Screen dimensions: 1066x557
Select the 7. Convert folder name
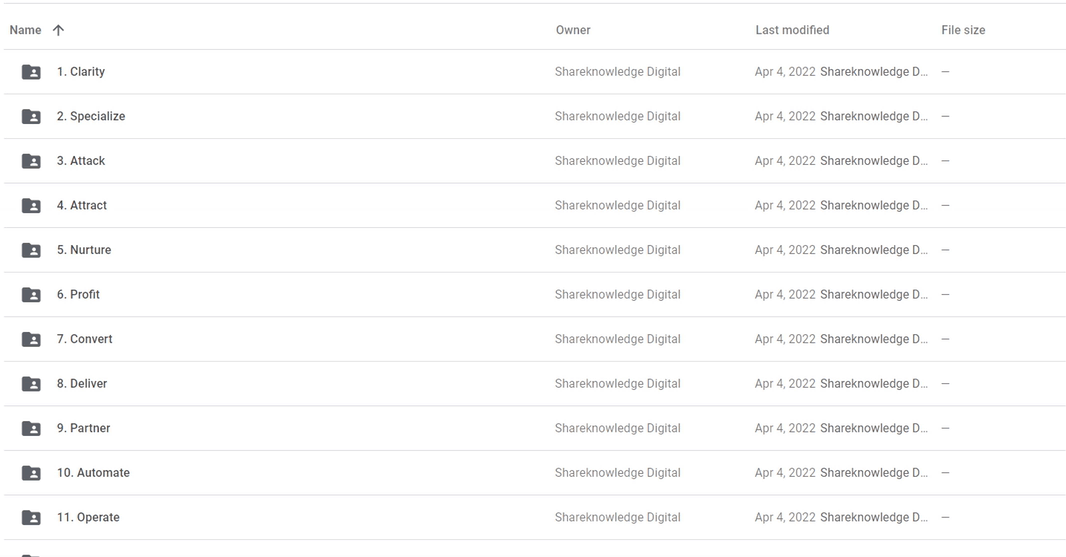pos(84,339)
